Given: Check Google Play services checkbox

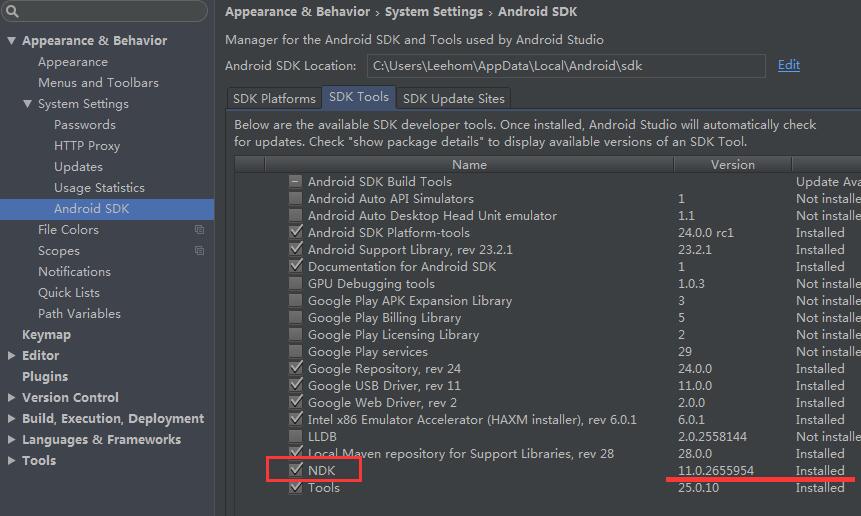Looking at the screenshot, I should pos(295,351).
